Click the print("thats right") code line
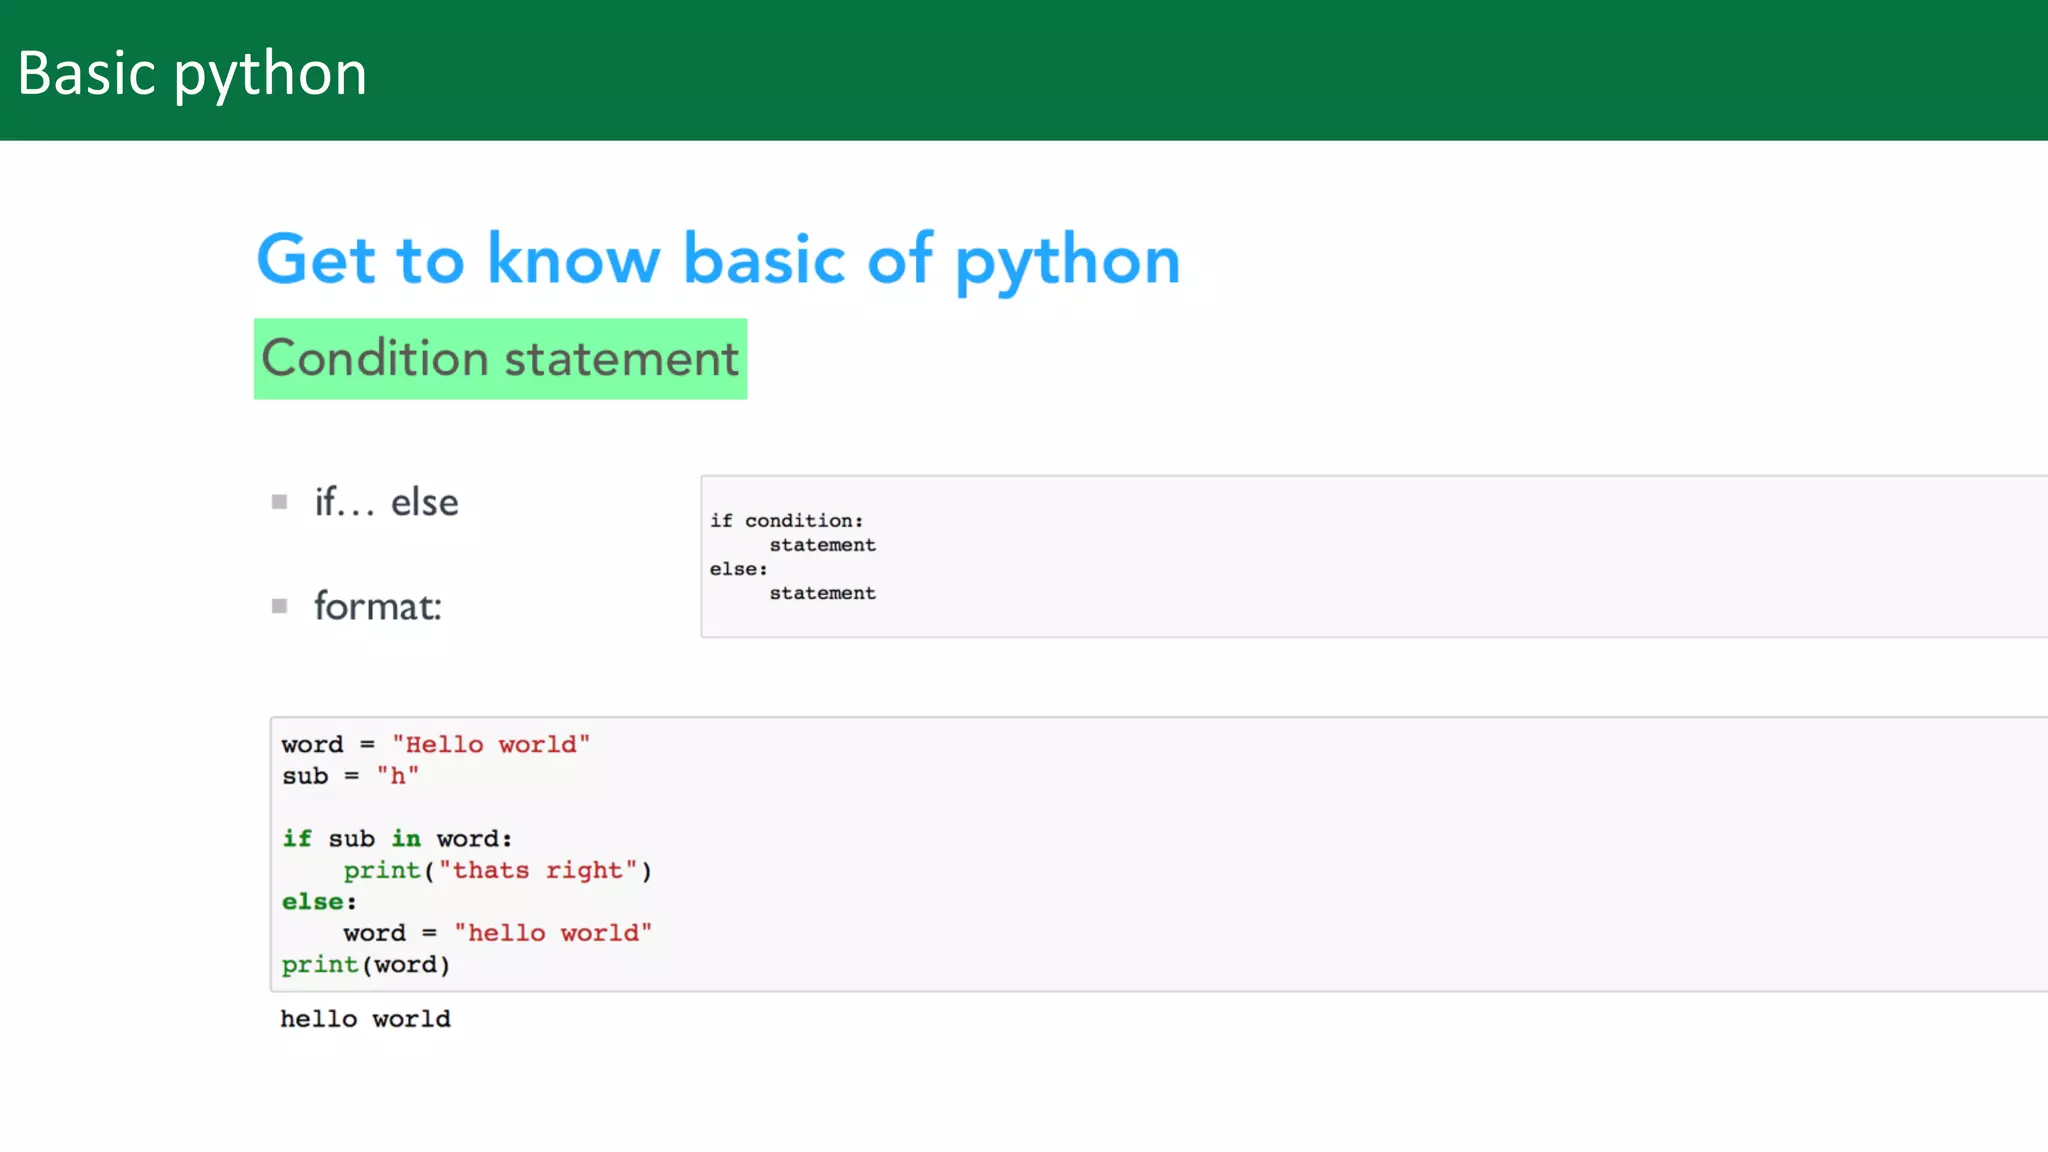Image resolution: width=2048 pixels, height=1152 pixels. (498, 871)
